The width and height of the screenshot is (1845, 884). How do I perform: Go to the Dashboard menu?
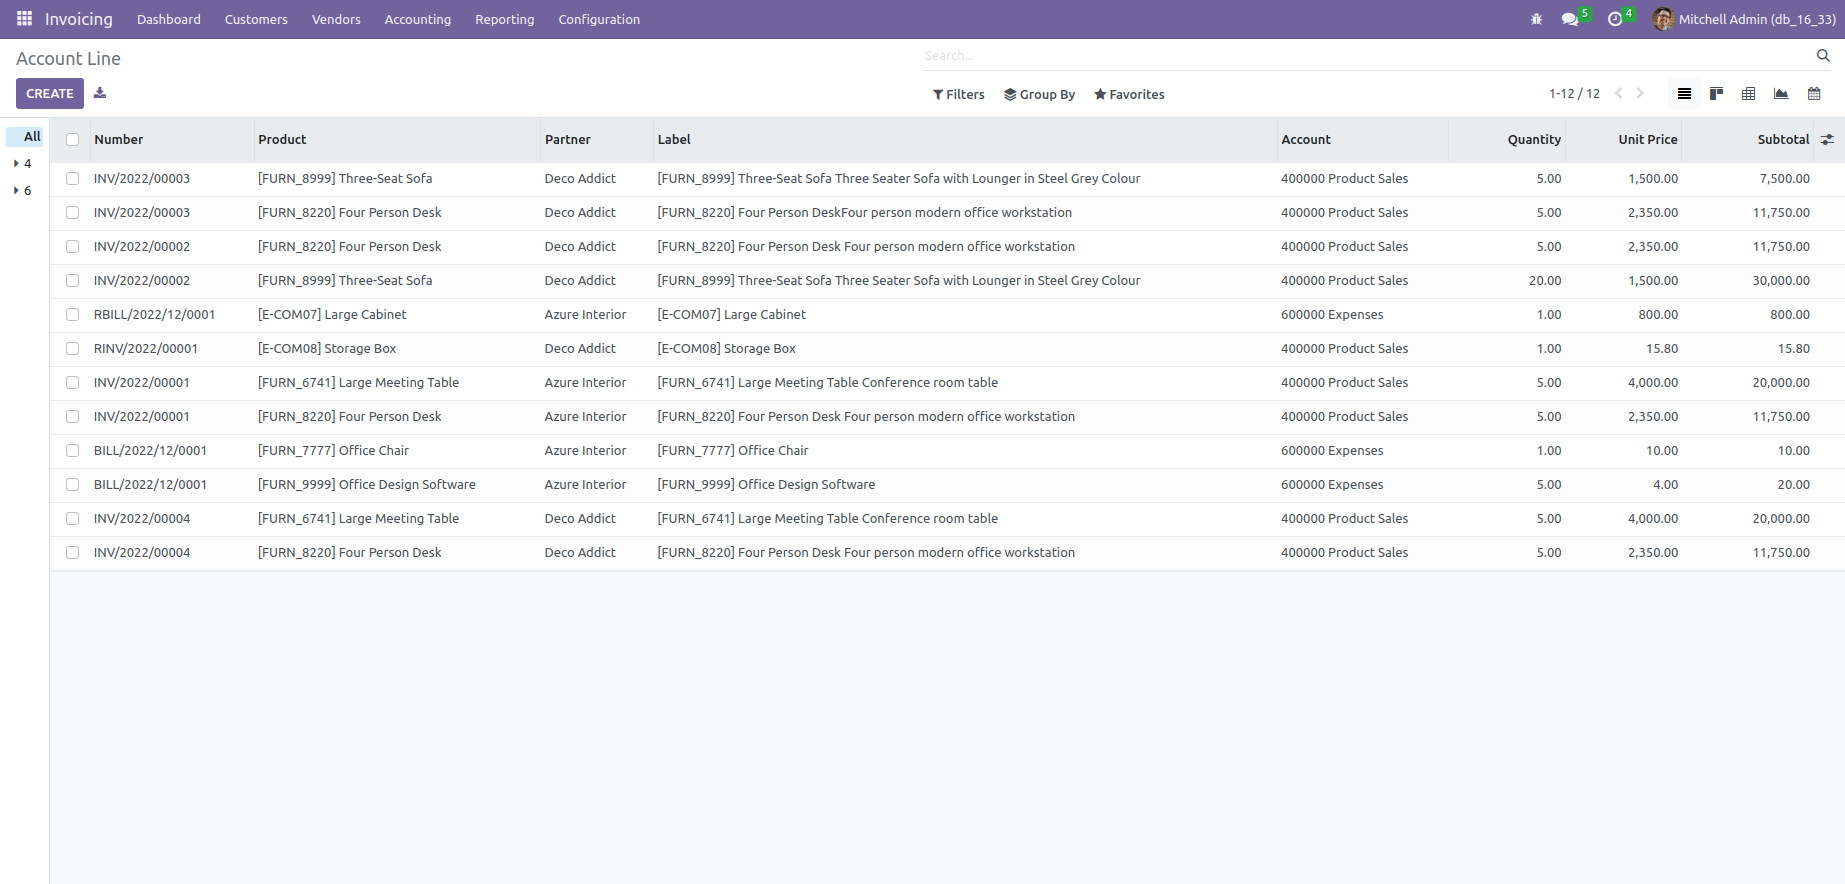coord(169,19)
